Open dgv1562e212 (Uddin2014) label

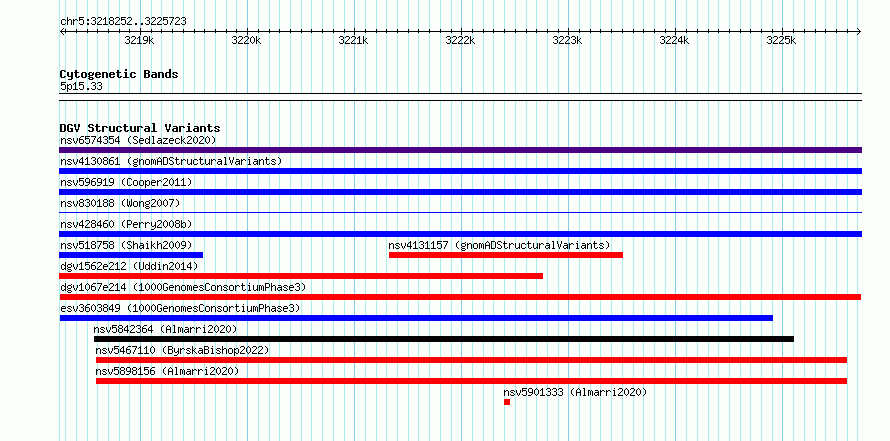point(129,266)
